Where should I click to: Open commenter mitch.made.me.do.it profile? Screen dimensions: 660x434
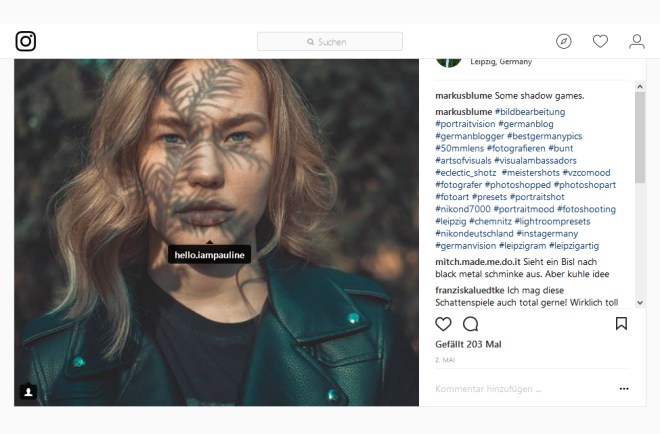(477, 261)
